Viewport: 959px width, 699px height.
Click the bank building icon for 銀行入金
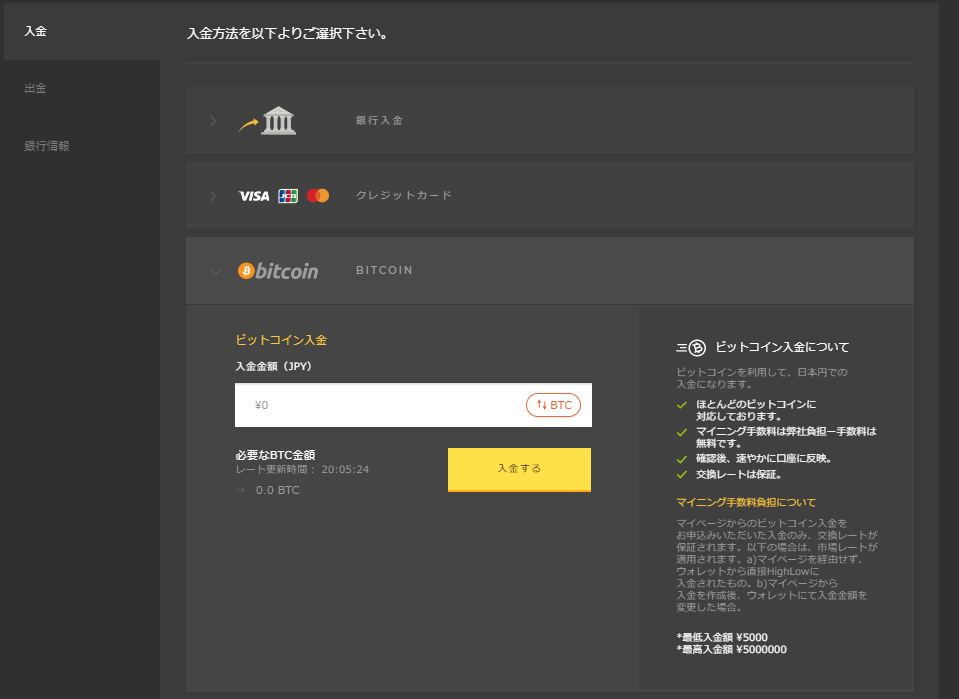(278, 120)
